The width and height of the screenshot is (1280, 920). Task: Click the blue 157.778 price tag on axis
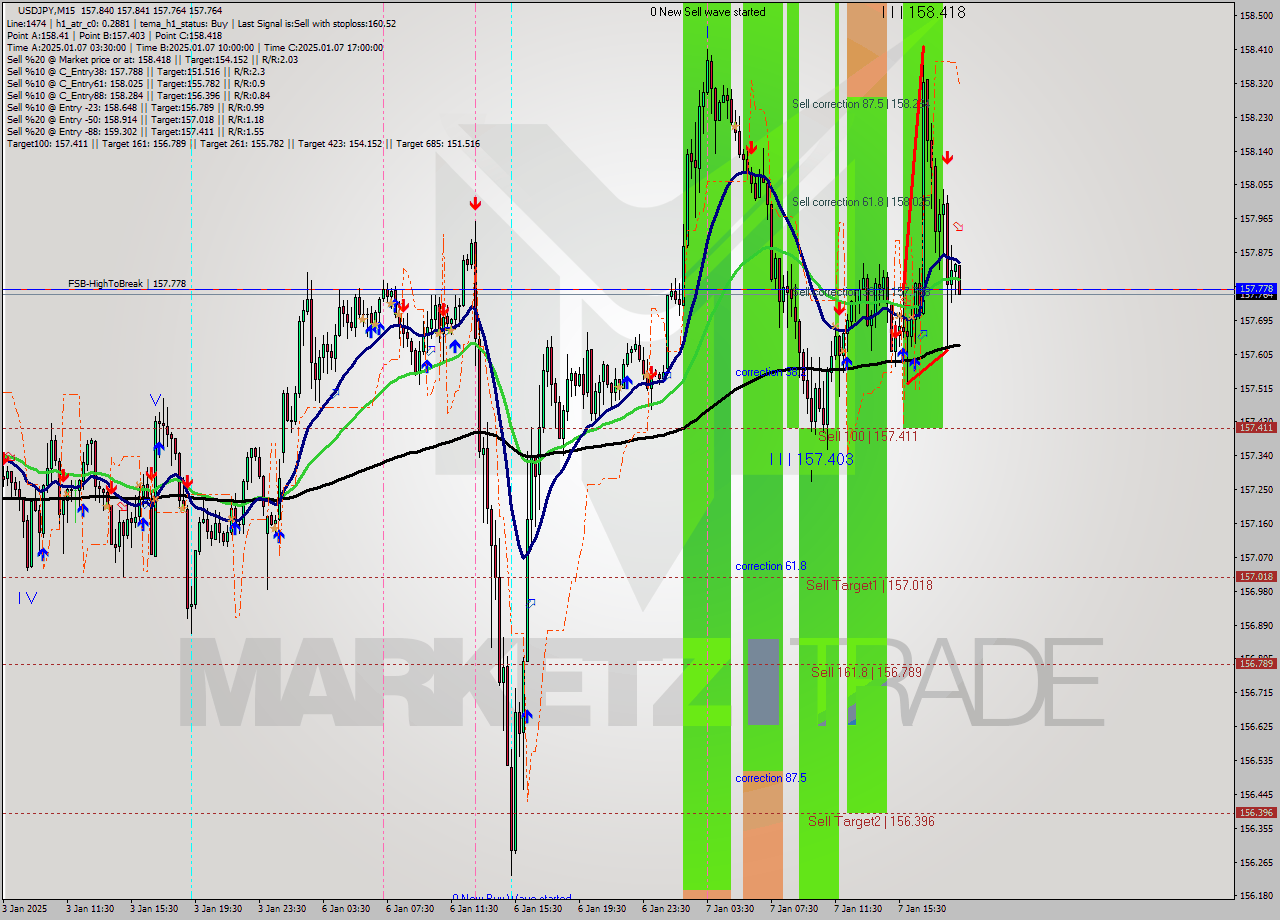1256,288
